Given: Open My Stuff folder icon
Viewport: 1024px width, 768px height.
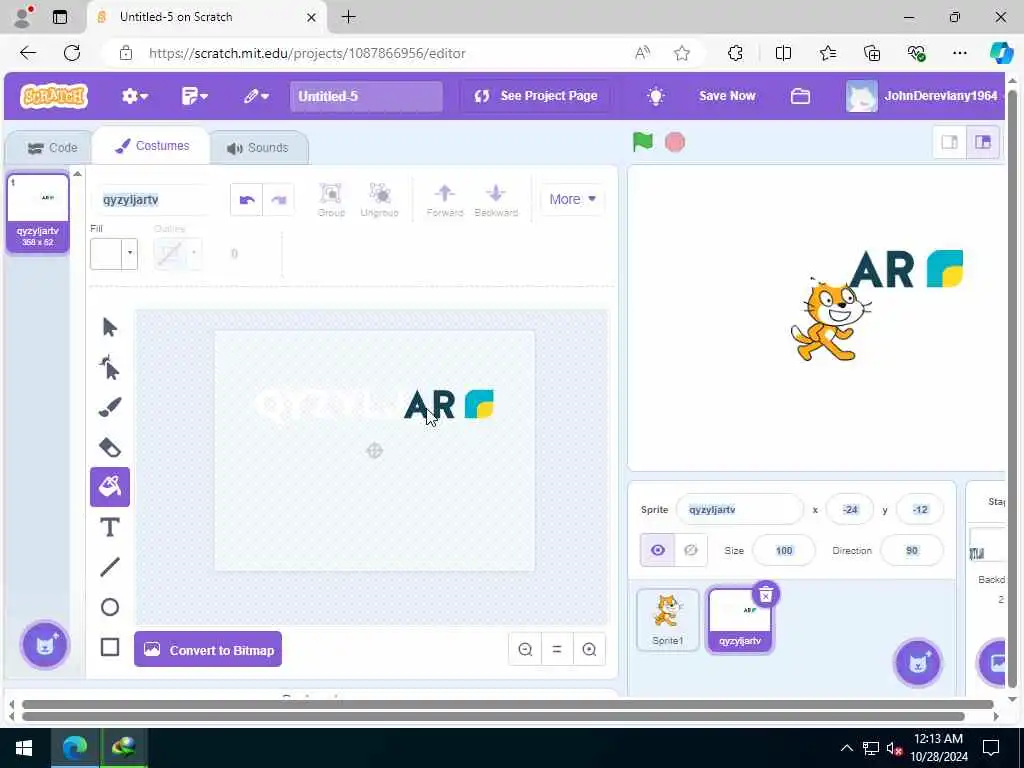Looking at the screenshot, I should pos(800,96).
